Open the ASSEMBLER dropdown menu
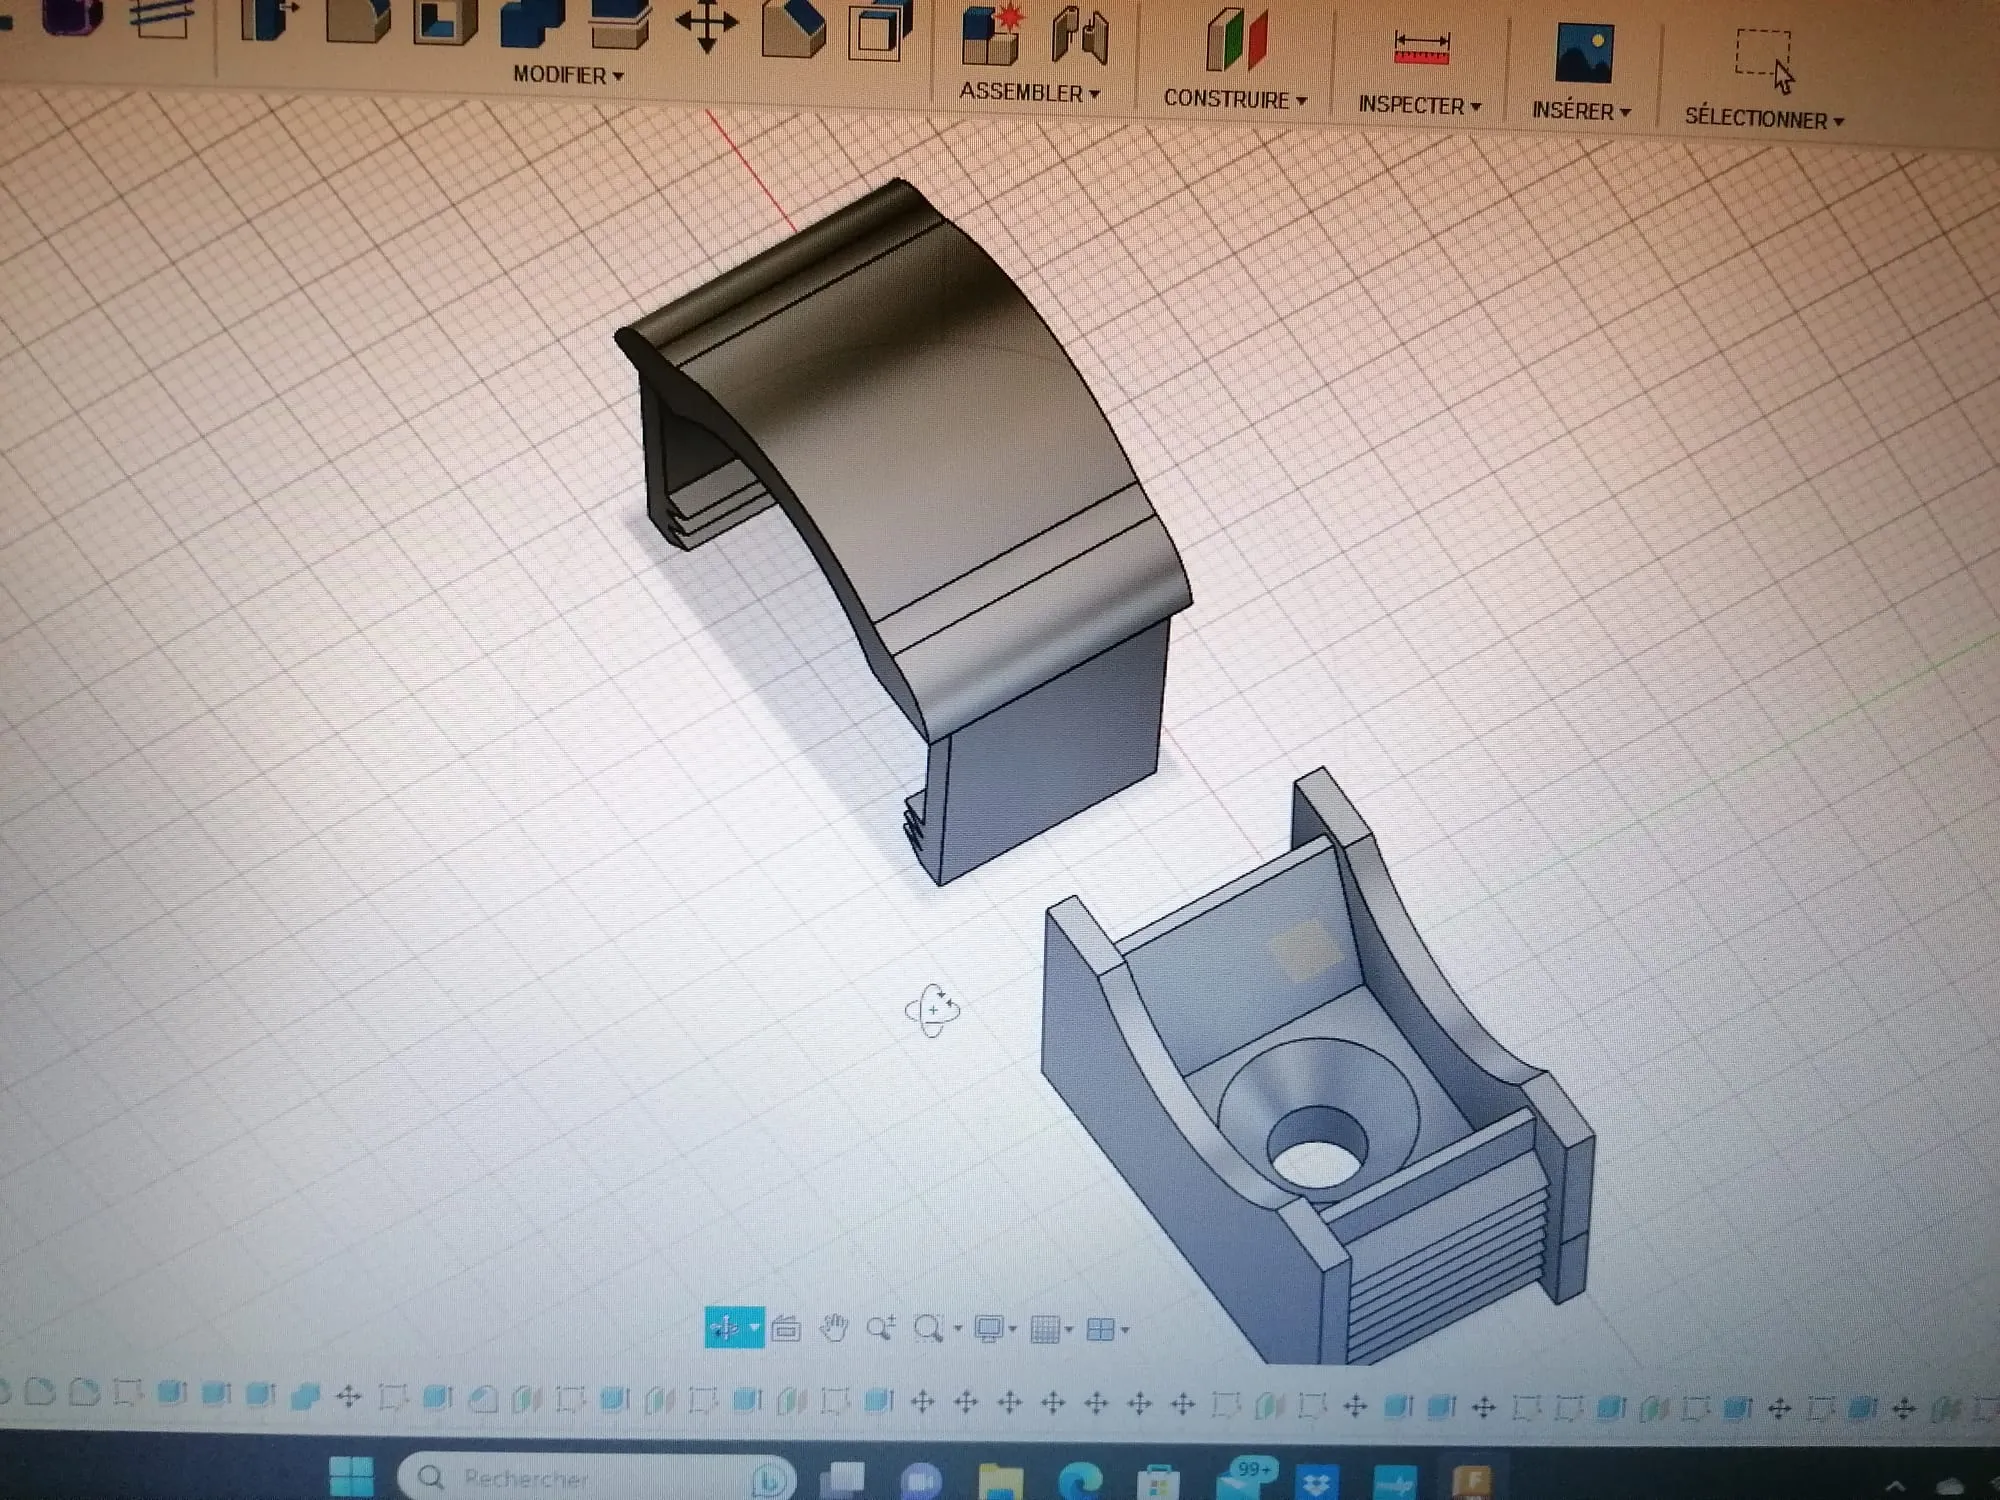 tap(1029, 92)
